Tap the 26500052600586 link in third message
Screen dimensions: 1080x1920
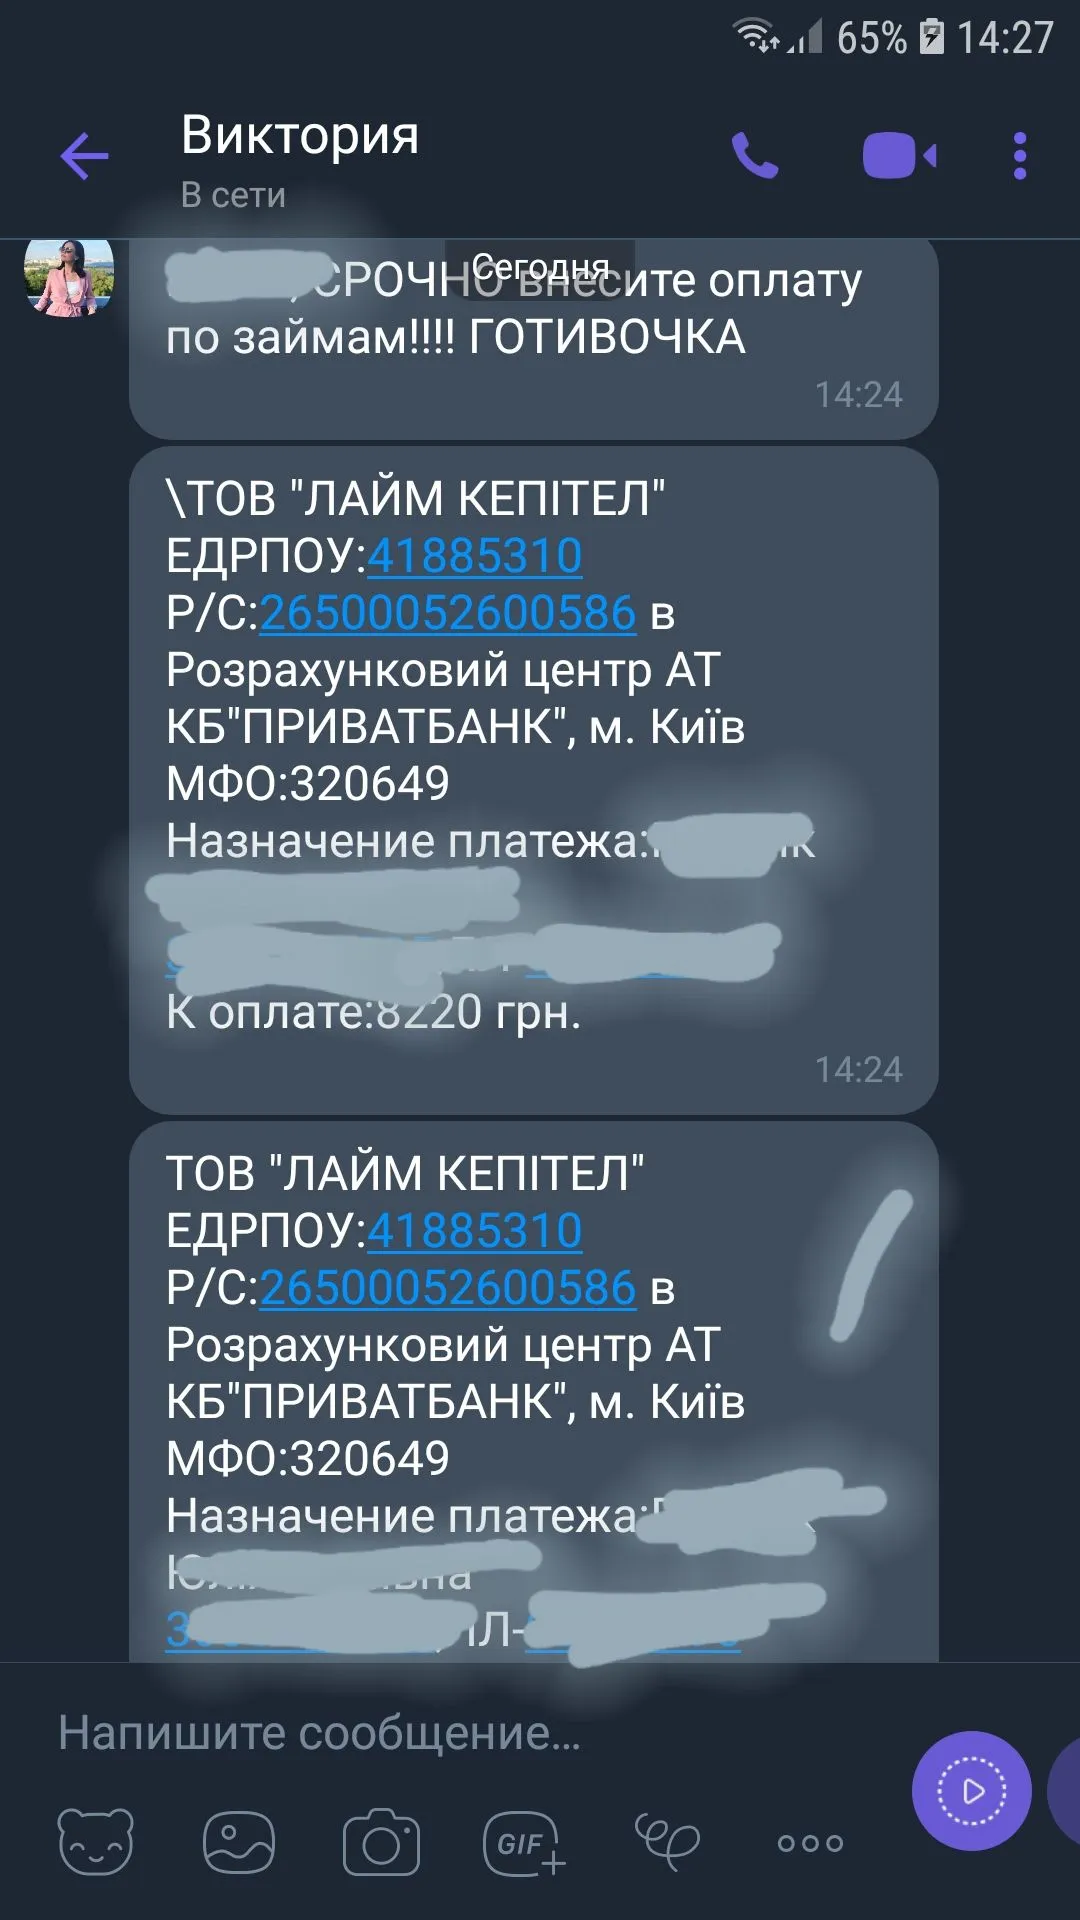tap(448, 1288)
